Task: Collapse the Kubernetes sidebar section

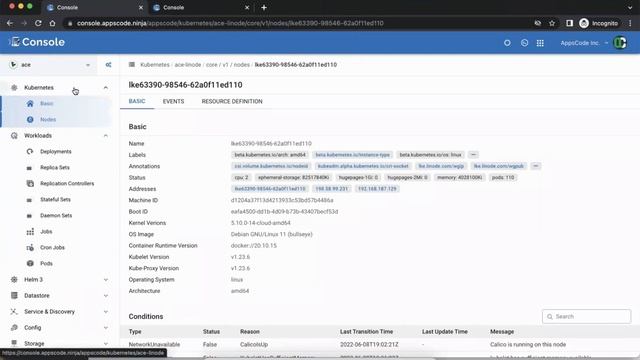Action: pos(106,88)
